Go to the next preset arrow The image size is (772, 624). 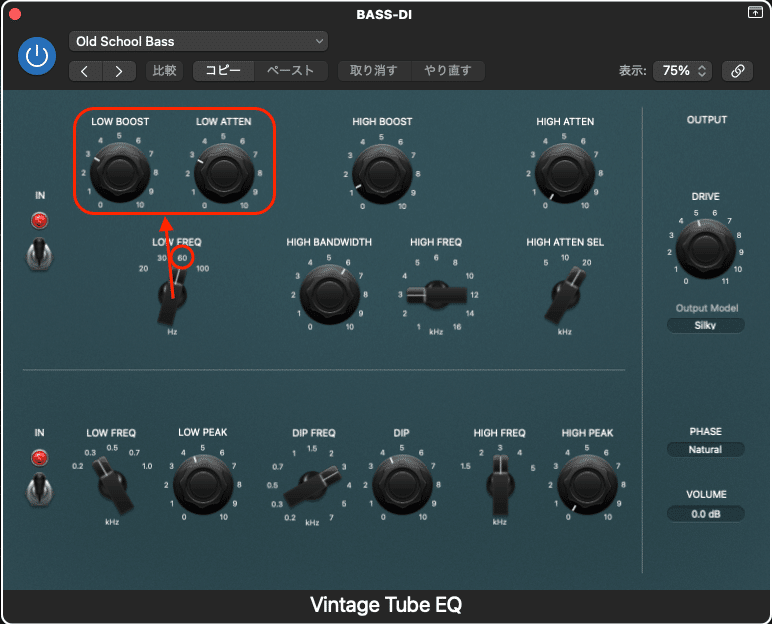pyautogui.click(x=119, y=71)
